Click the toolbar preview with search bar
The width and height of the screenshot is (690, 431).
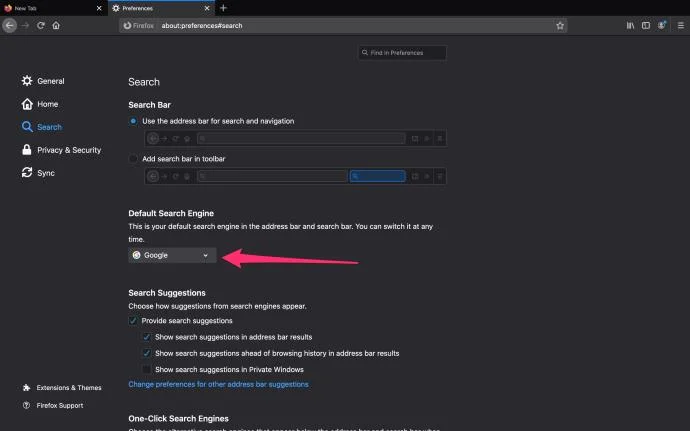(295, 177)
